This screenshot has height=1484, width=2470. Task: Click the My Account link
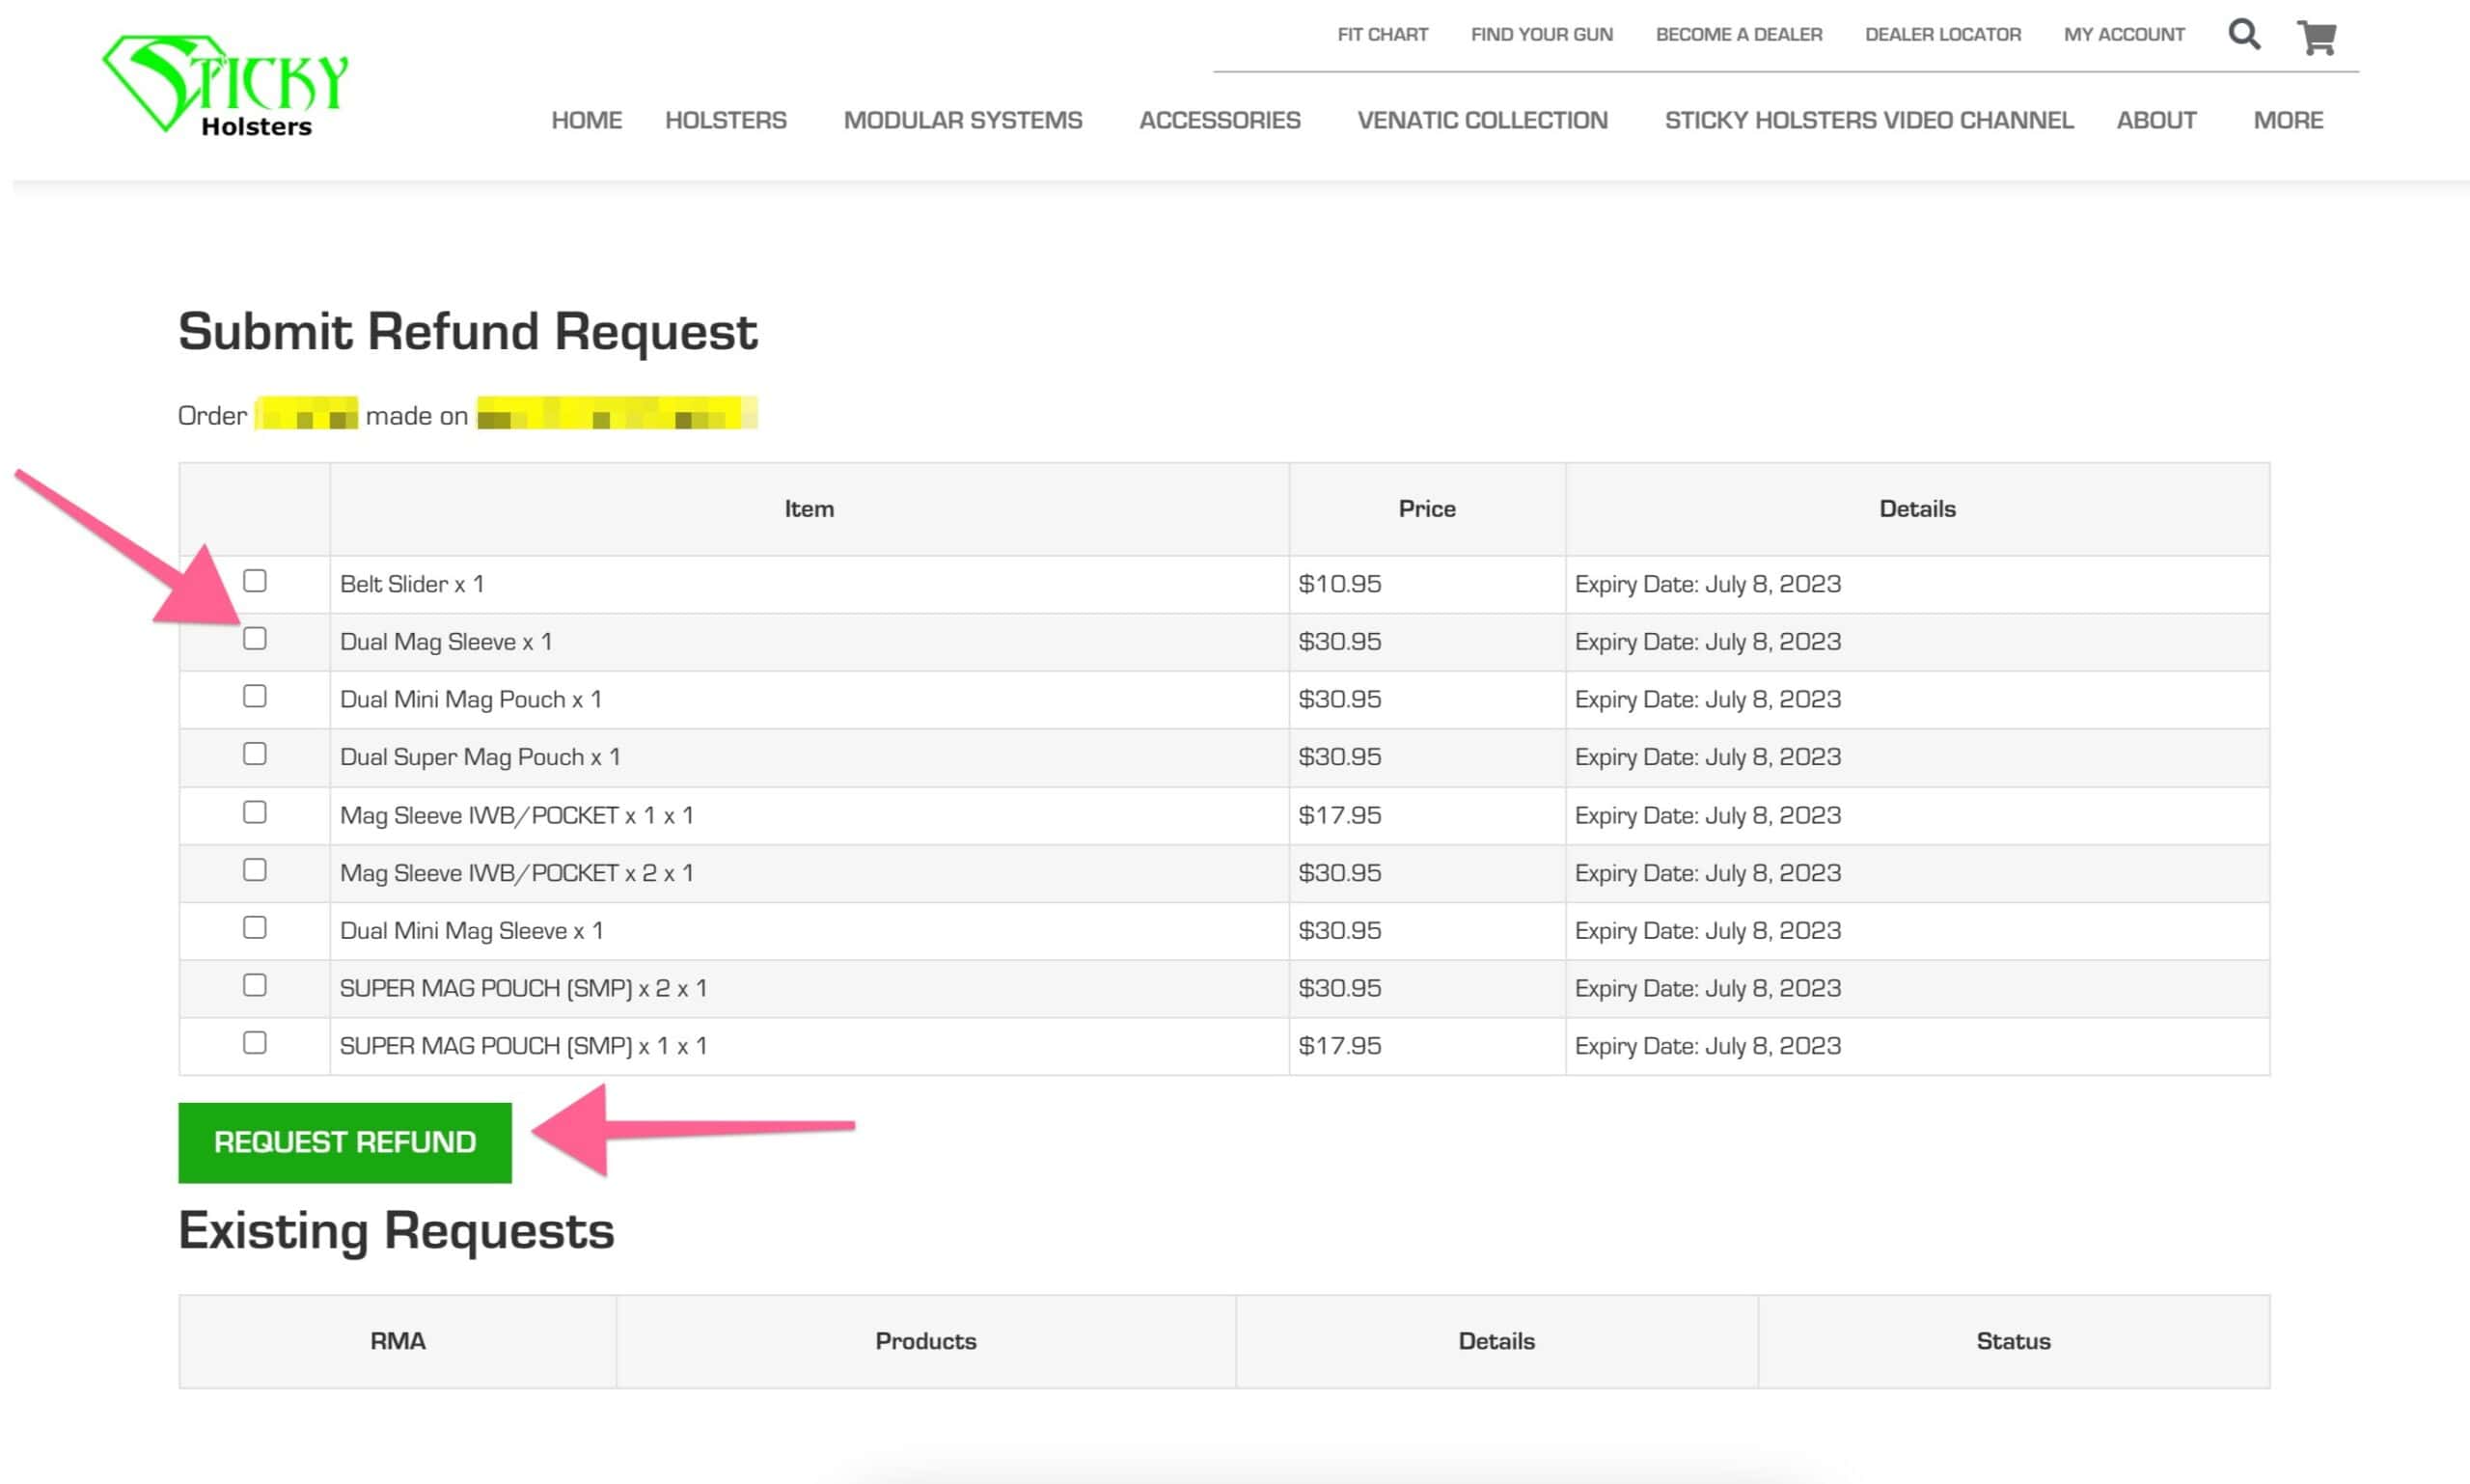click(x=2123, y=35)
